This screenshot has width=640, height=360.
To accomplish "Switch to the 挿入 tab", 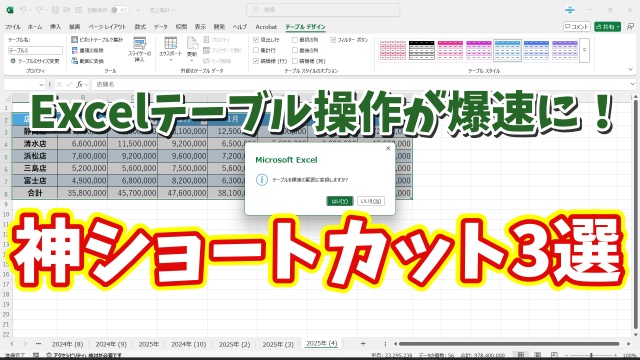I will [55, 27].
